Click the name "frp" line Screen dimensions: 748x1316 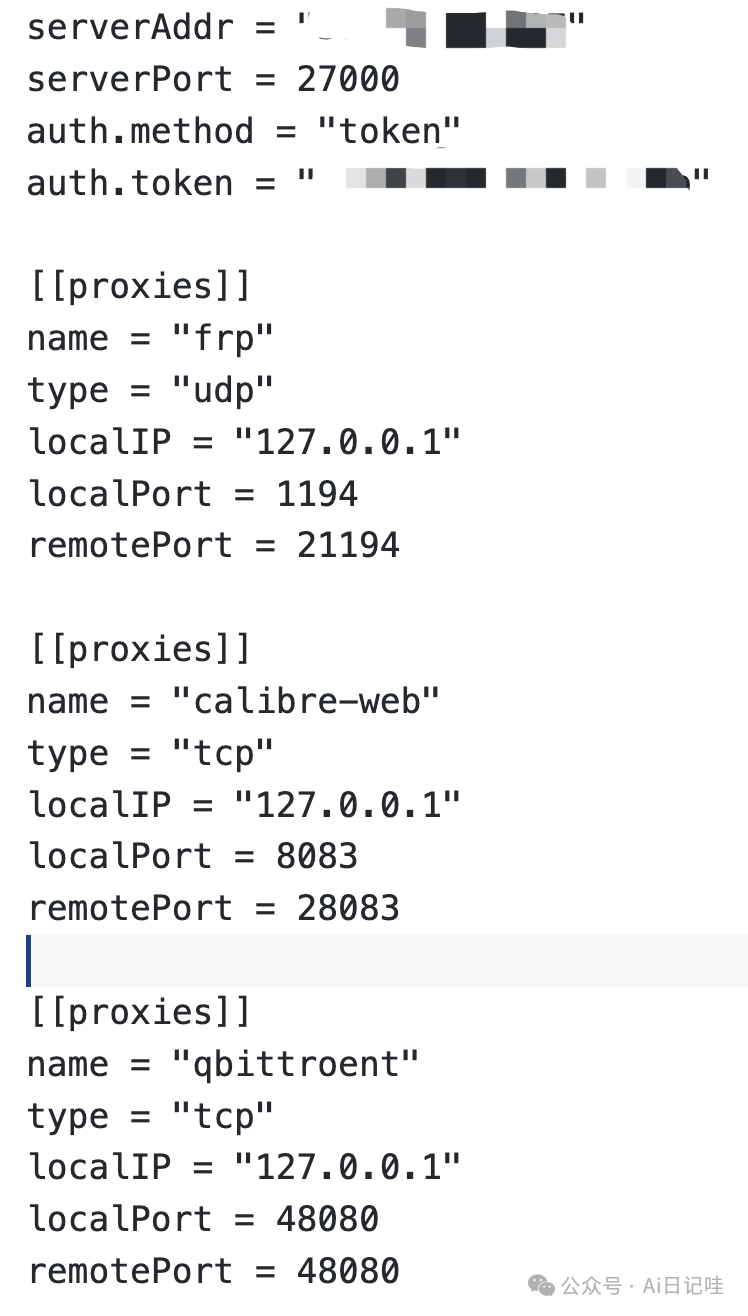(x=150, y=338)
